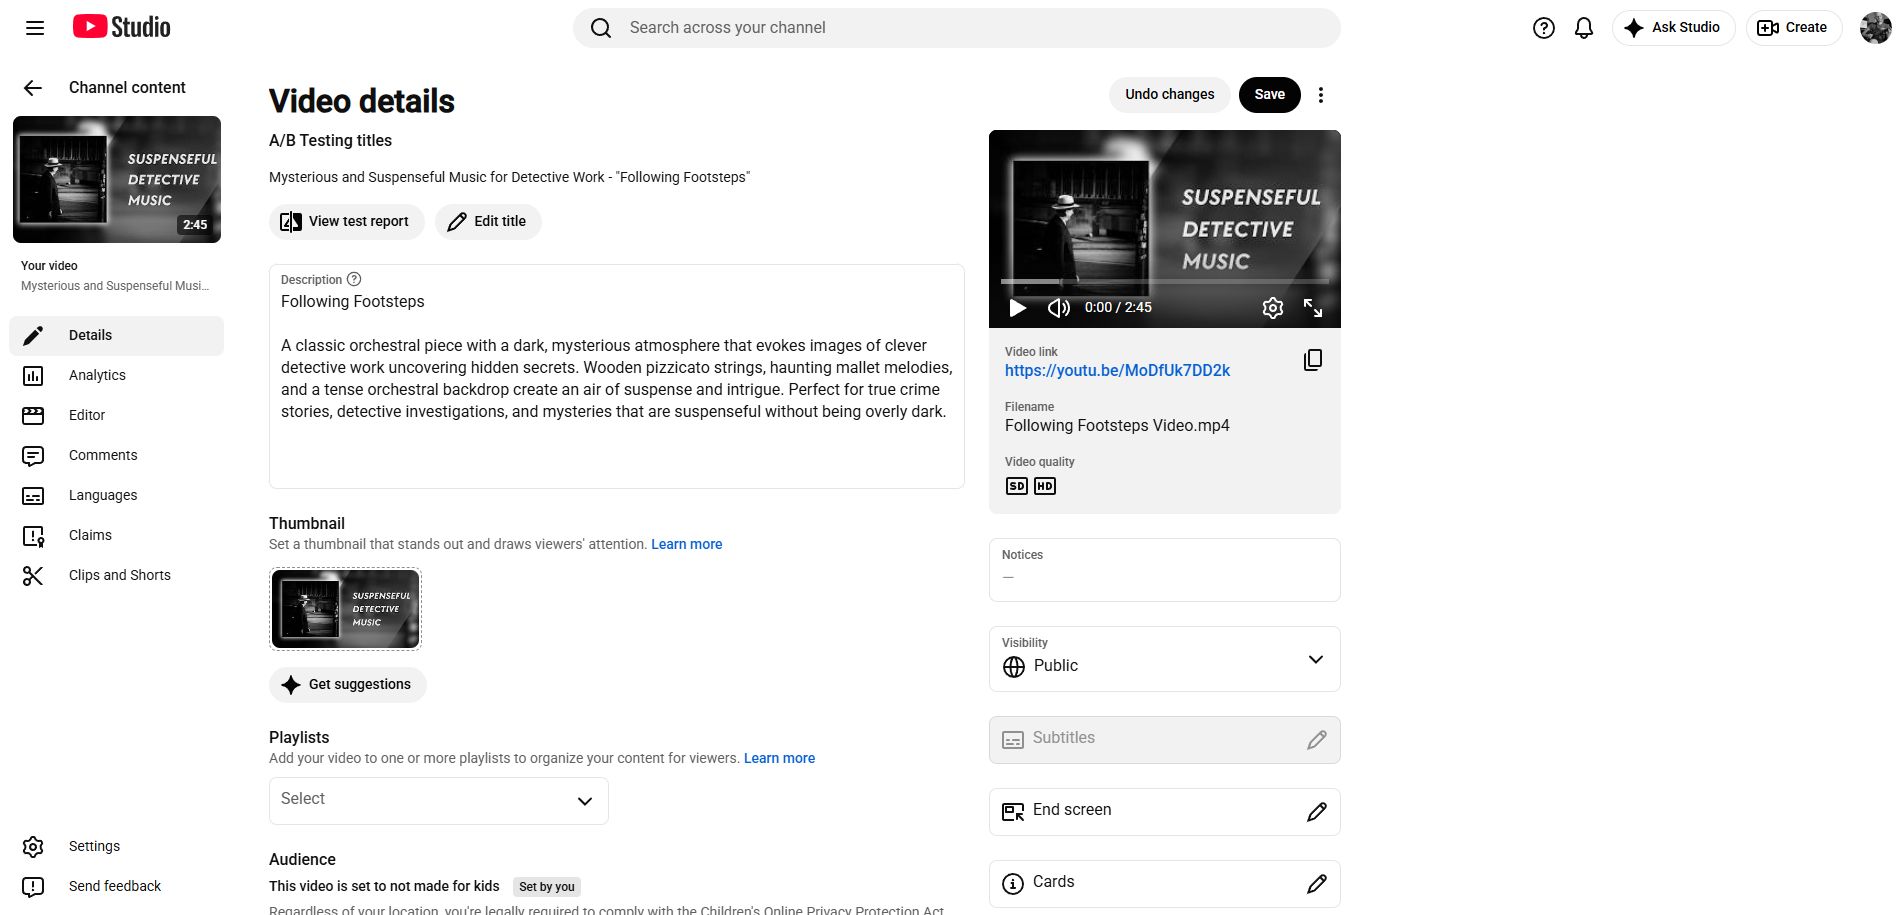Open the account avatar menu
The image size is (1904, 915).
1875,28
